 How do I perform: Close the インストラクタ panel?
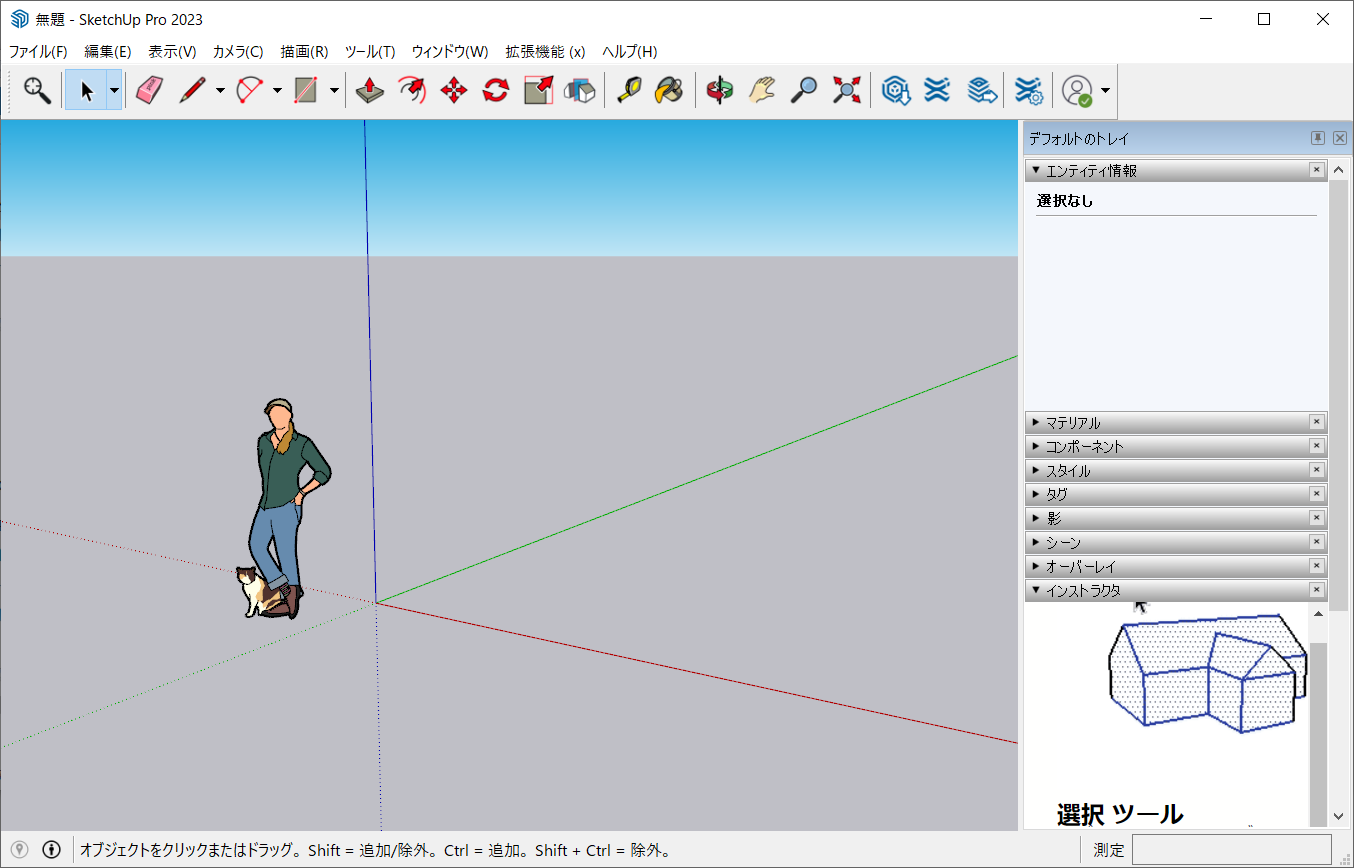pyautogui.click(x=1317, y=591)
